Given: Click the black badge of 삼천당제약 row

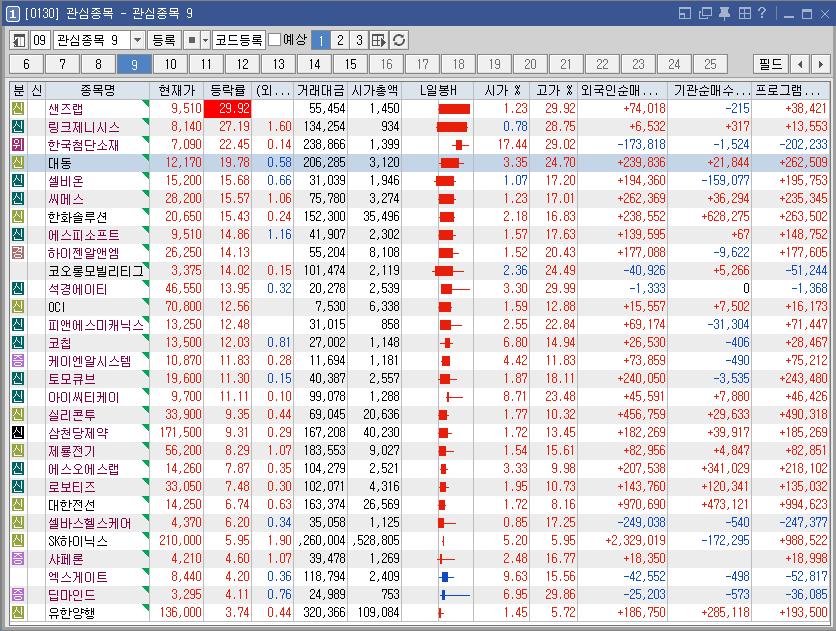Looking at the screenshot, I should click(x=18, y=432).
